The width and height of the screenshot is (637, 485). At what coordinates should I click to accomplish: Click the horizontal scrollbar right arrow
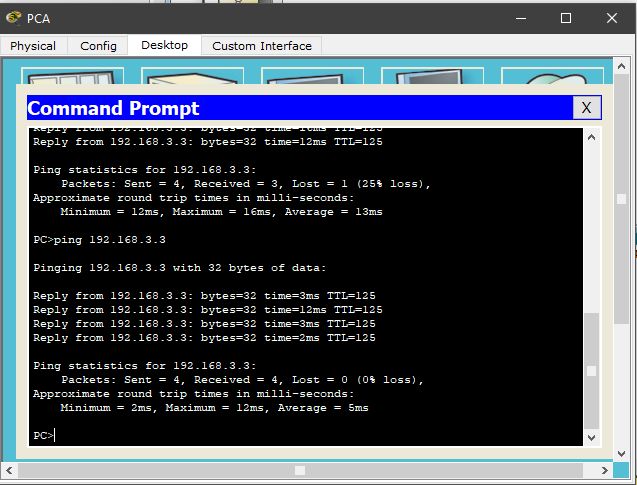[604, 470]
